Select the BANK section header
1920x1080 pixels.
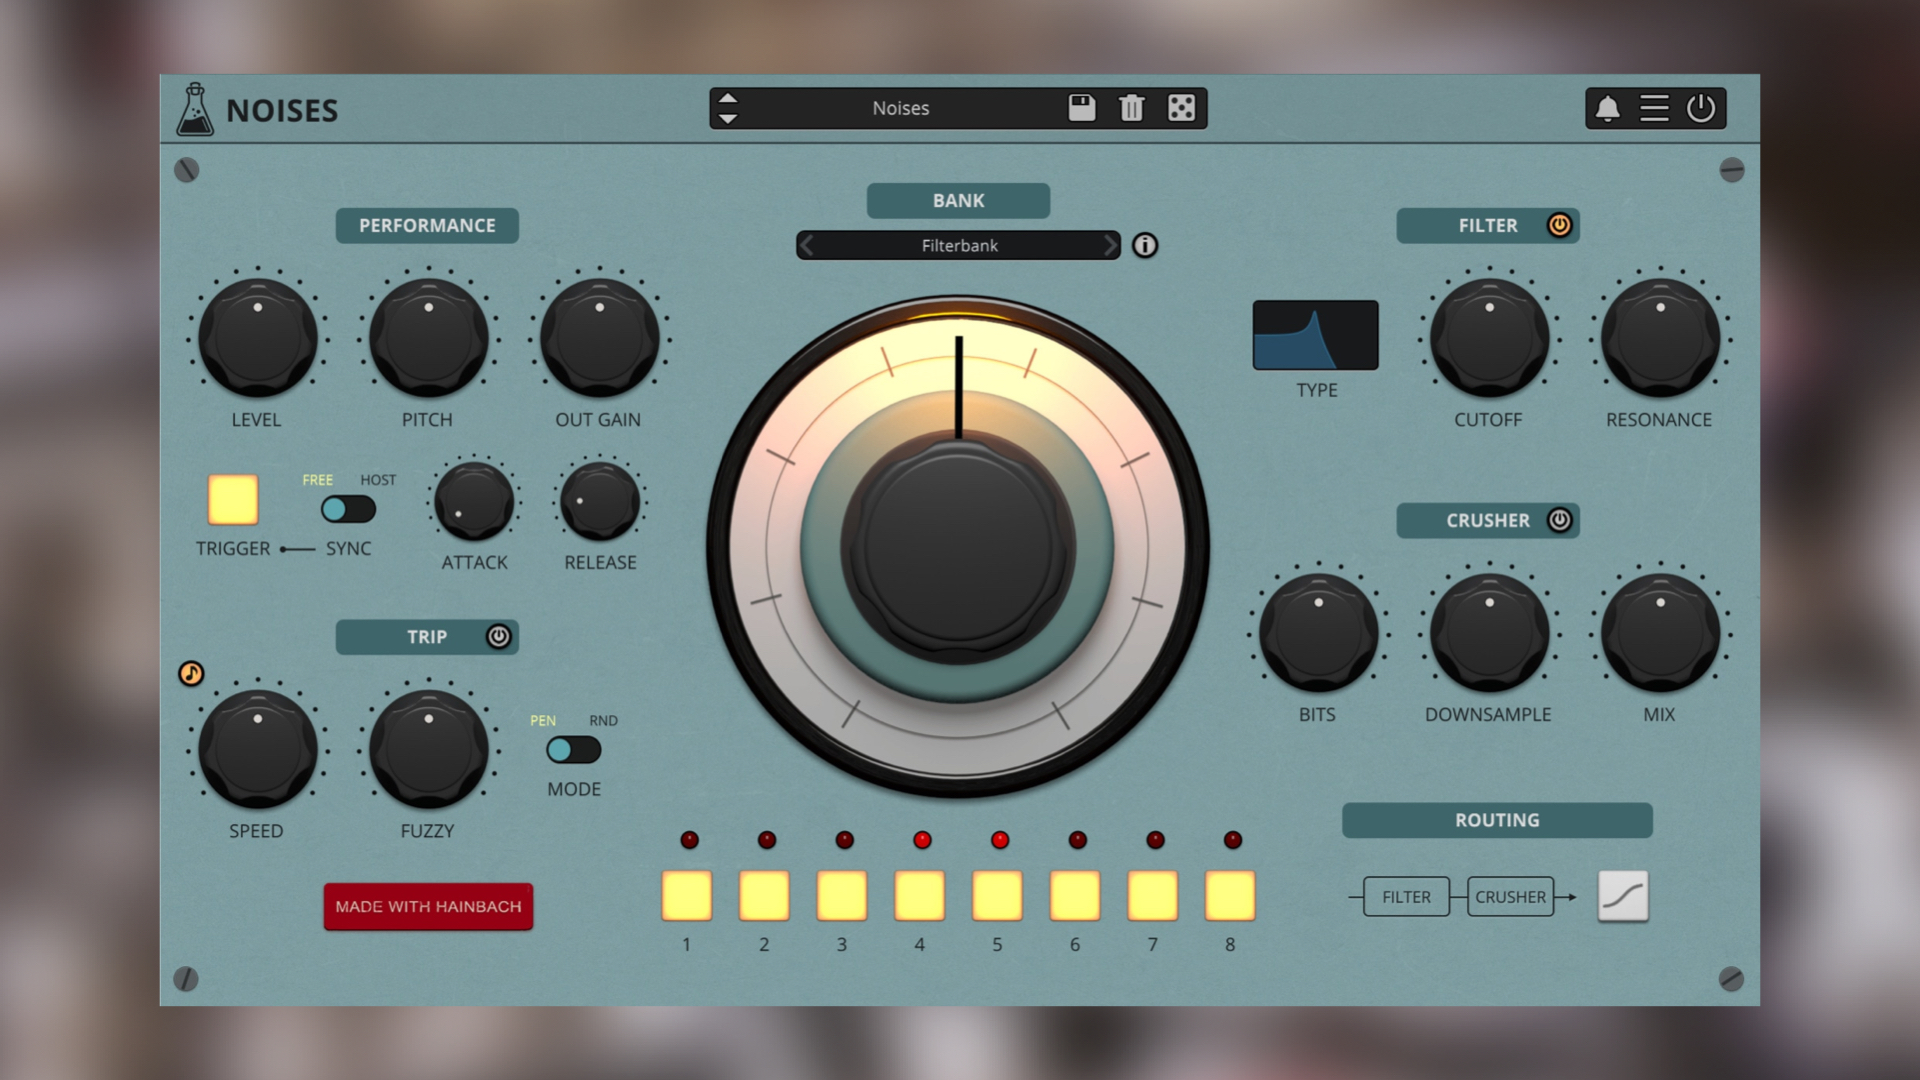pos(957,200)
